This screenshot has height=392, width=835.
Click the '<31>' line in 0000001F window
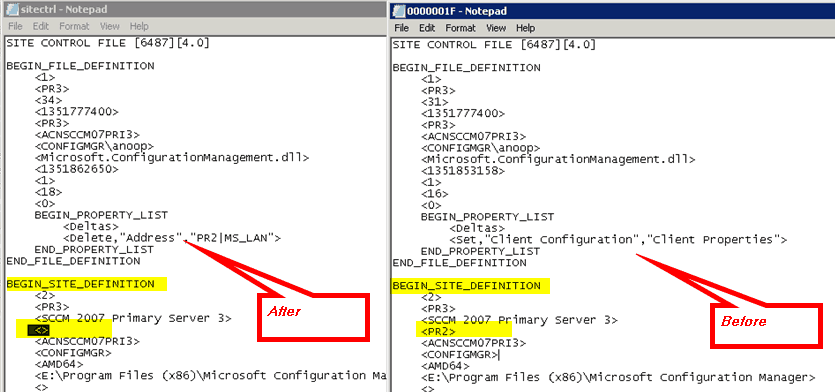click(435, 102)
